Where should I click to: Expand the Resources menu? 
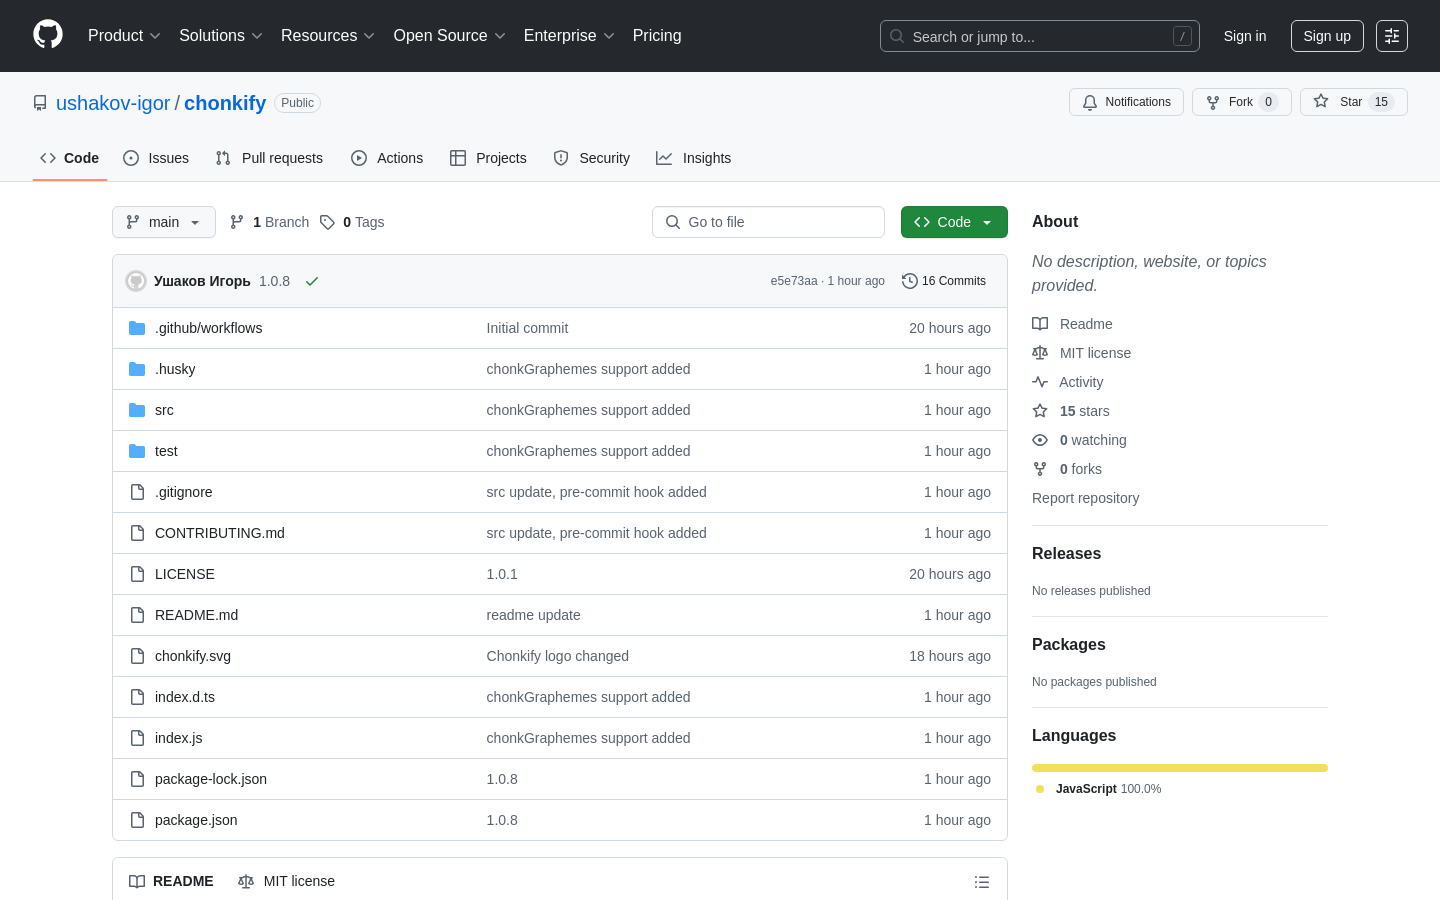point(328,35)
